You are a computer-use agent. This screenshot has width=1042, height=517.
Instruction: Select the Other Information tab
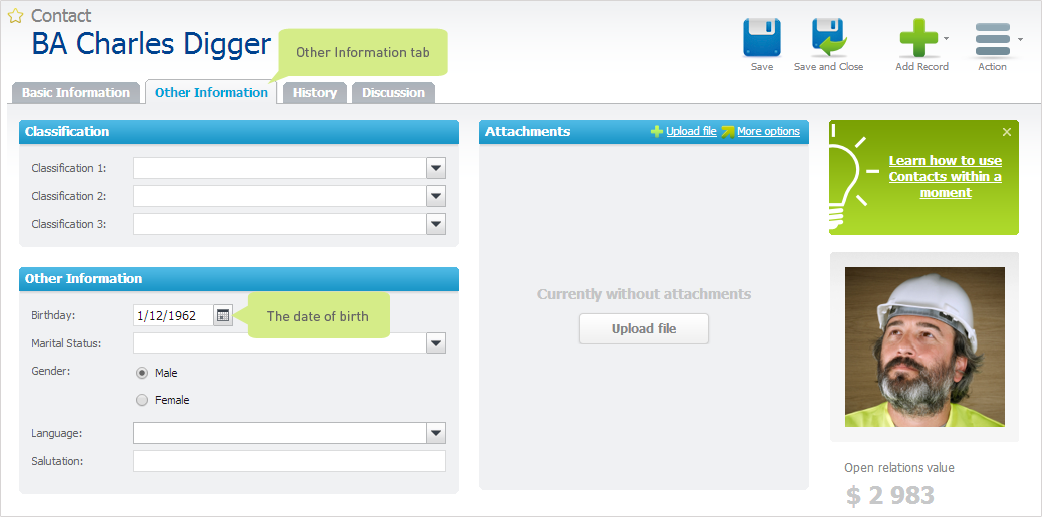pos(211,92)
